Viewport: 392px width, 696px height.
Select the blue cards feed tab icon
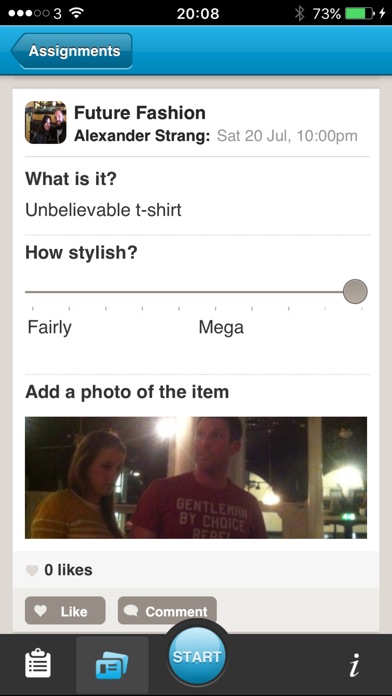112,666
